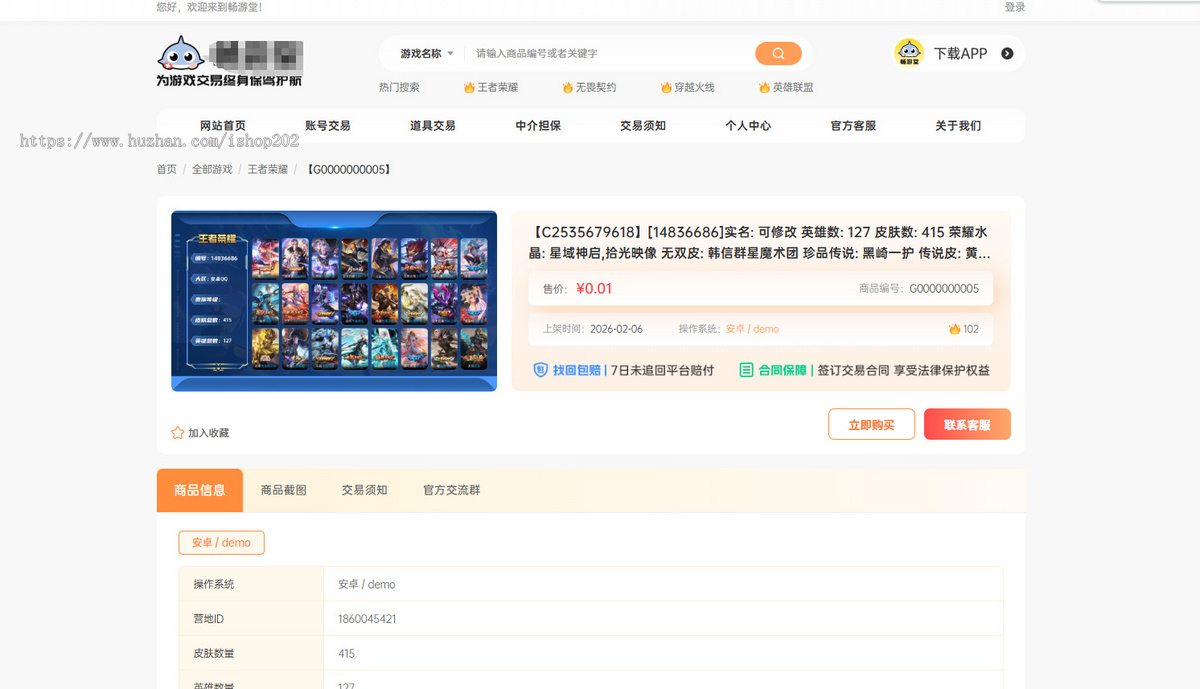Switch to the 官方交流群 tab
This screenshot has width=1200, height=689.
tap(451, 490)
